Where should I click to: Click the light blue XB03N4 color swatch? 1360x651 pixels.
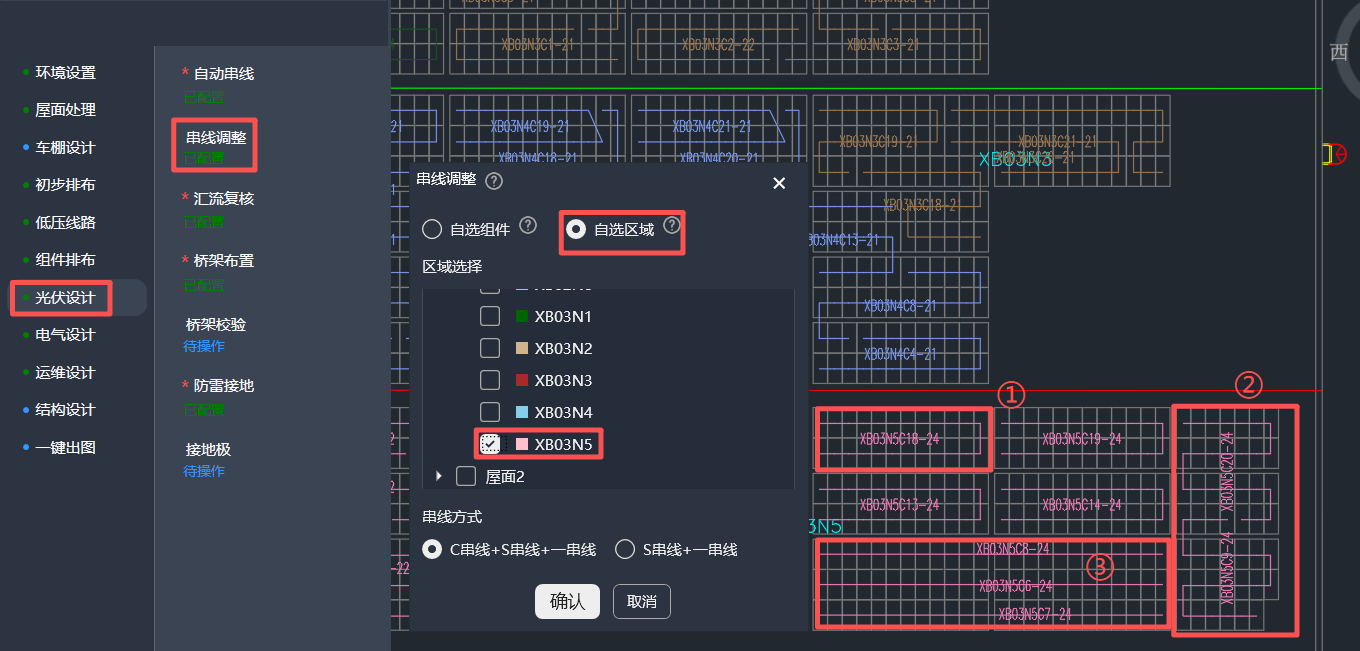[x=521, y=412]
